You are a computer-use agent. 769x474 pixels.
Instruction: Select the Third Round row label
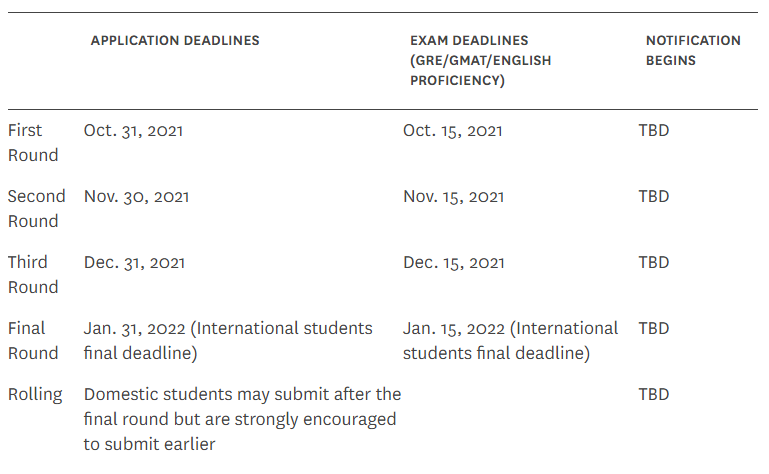click(33, 274)
